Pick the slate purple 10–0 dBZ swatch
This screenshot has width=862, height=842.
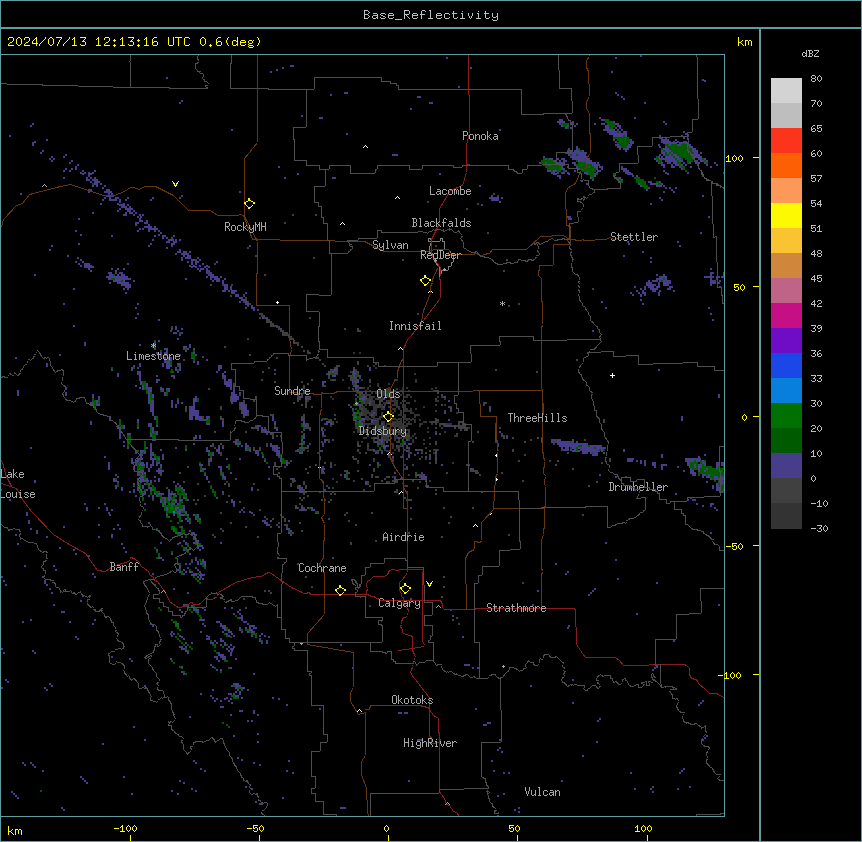click(786, 466)
